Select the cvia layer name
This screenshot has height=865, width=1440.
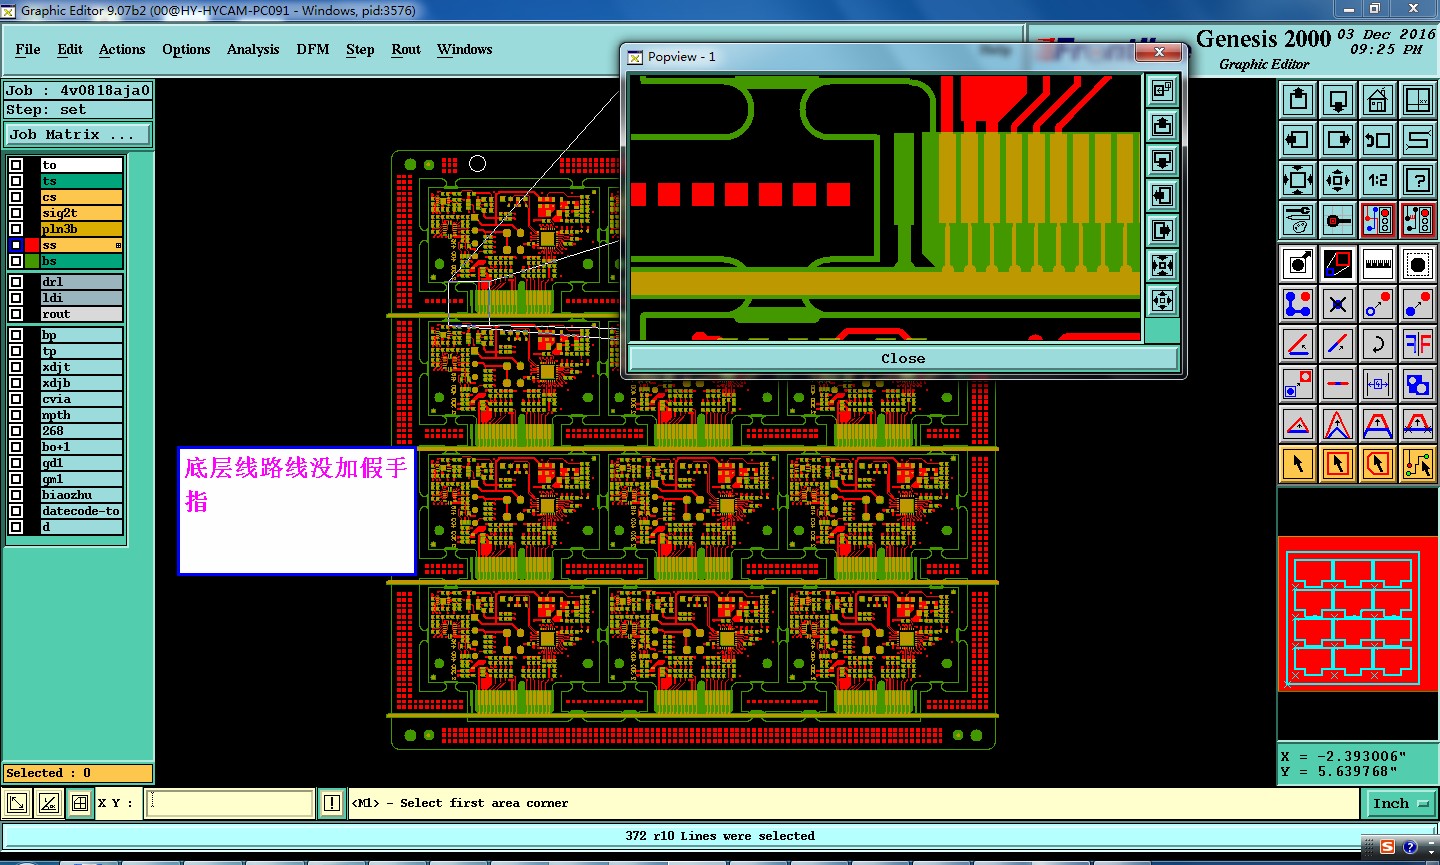(82, 399)
